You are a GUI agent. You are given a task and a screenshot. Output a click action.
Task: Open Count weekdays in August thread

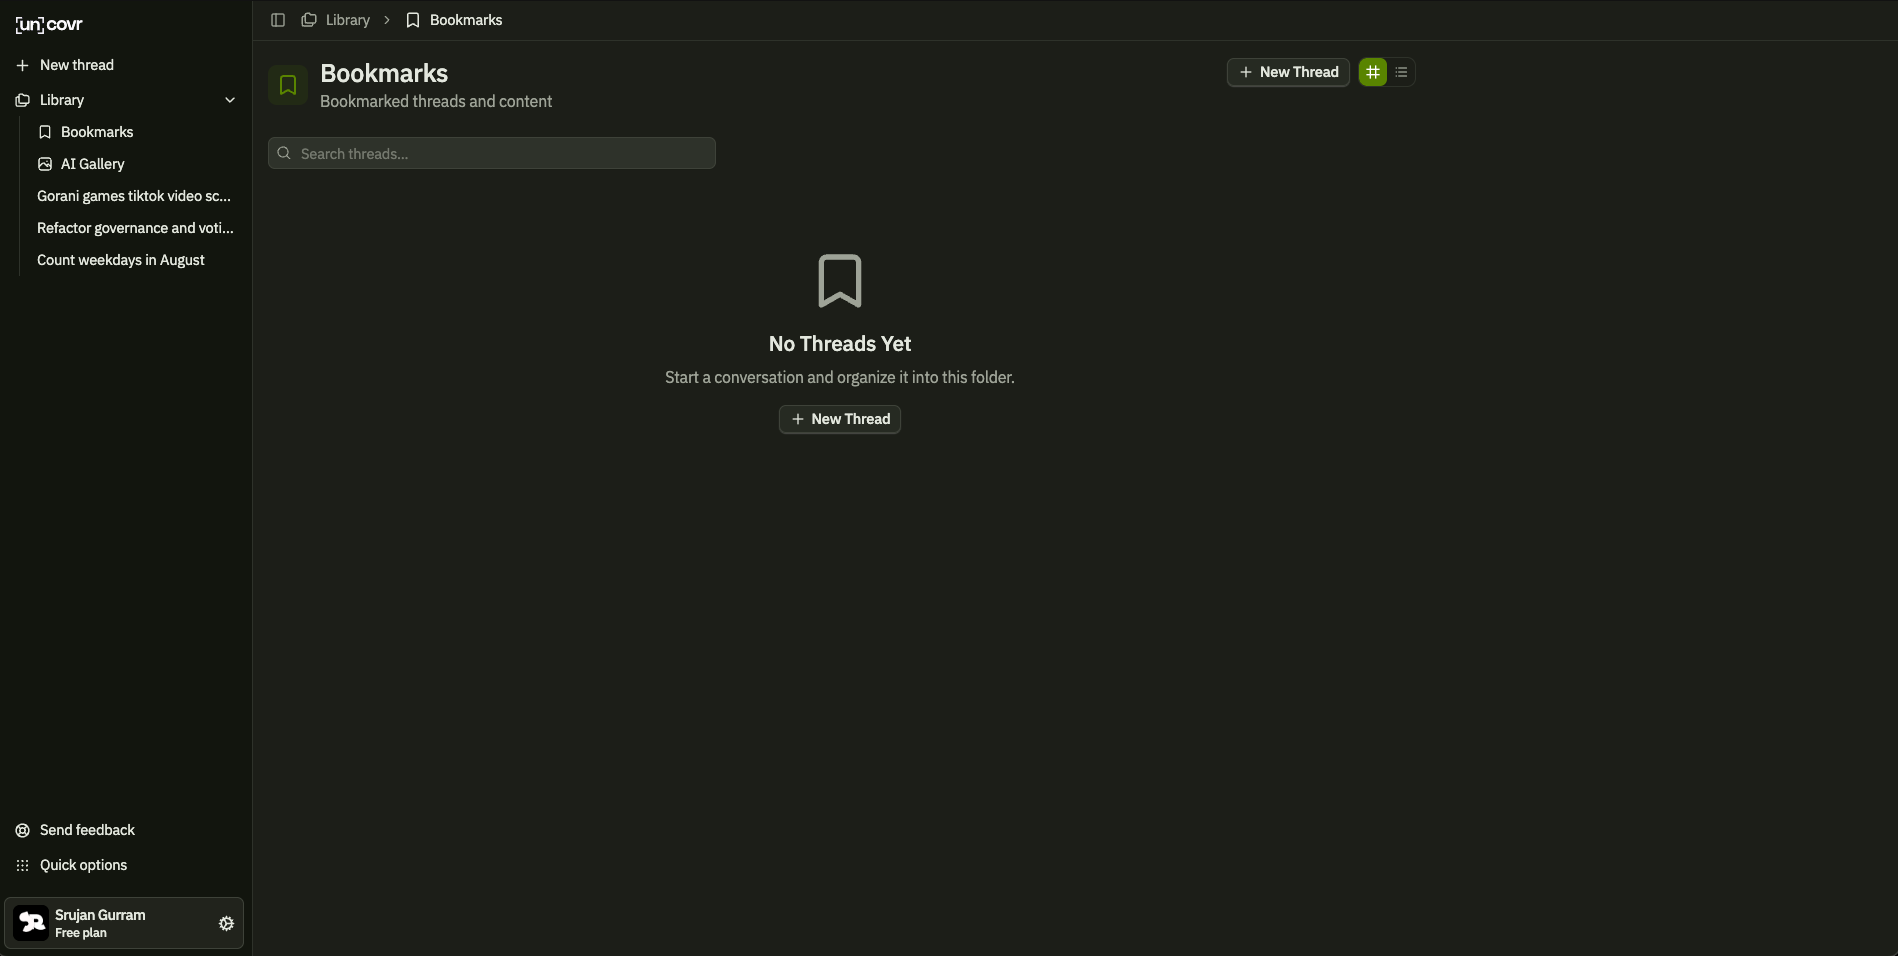pyautogui.click(x=121, y=260)
